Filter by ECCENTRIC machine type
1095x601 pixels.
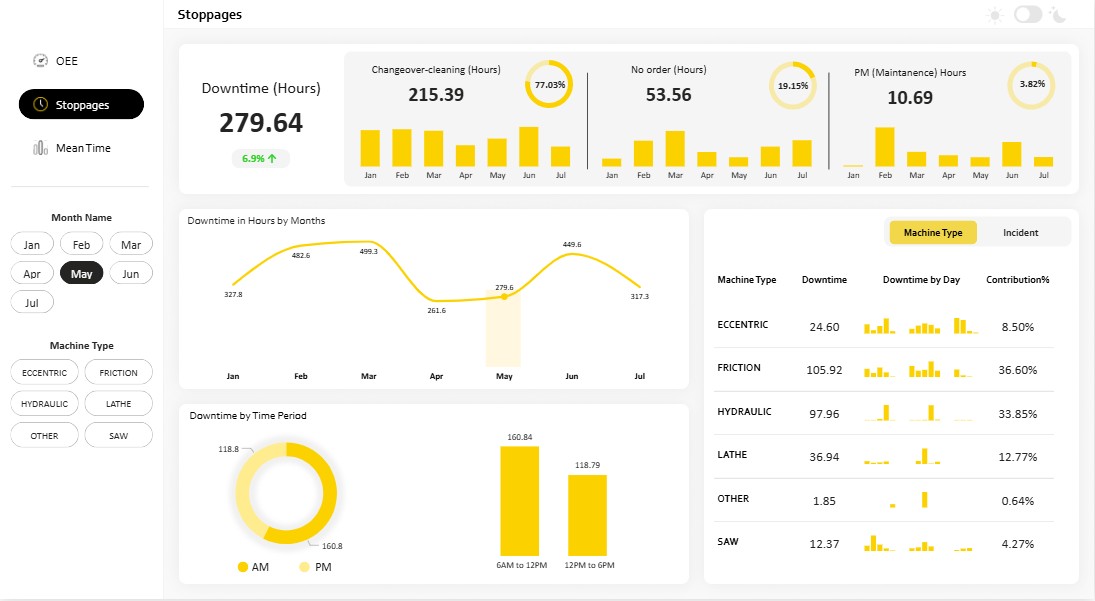(x=45, y=372)
